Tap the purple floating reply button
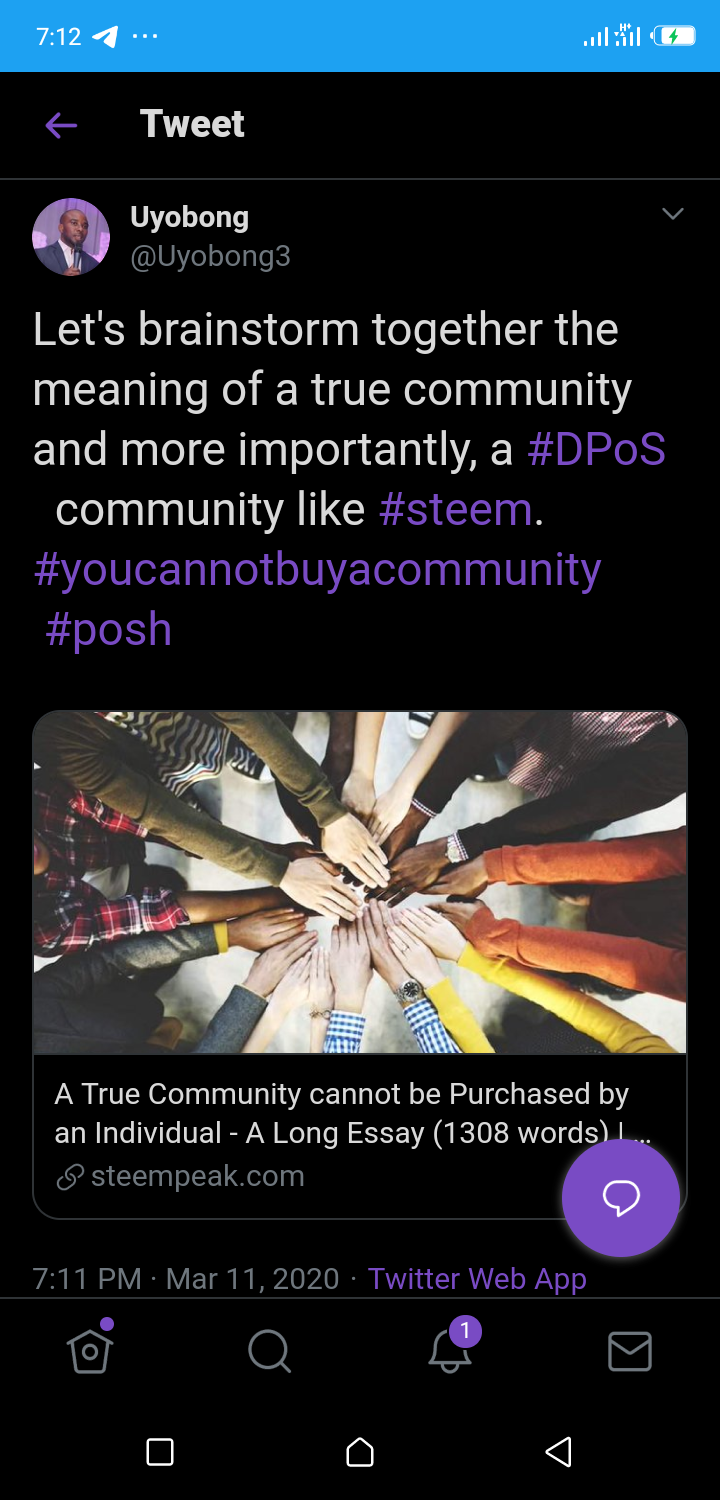Viewport: 720px width, 1500px height. click(621, 1197)
